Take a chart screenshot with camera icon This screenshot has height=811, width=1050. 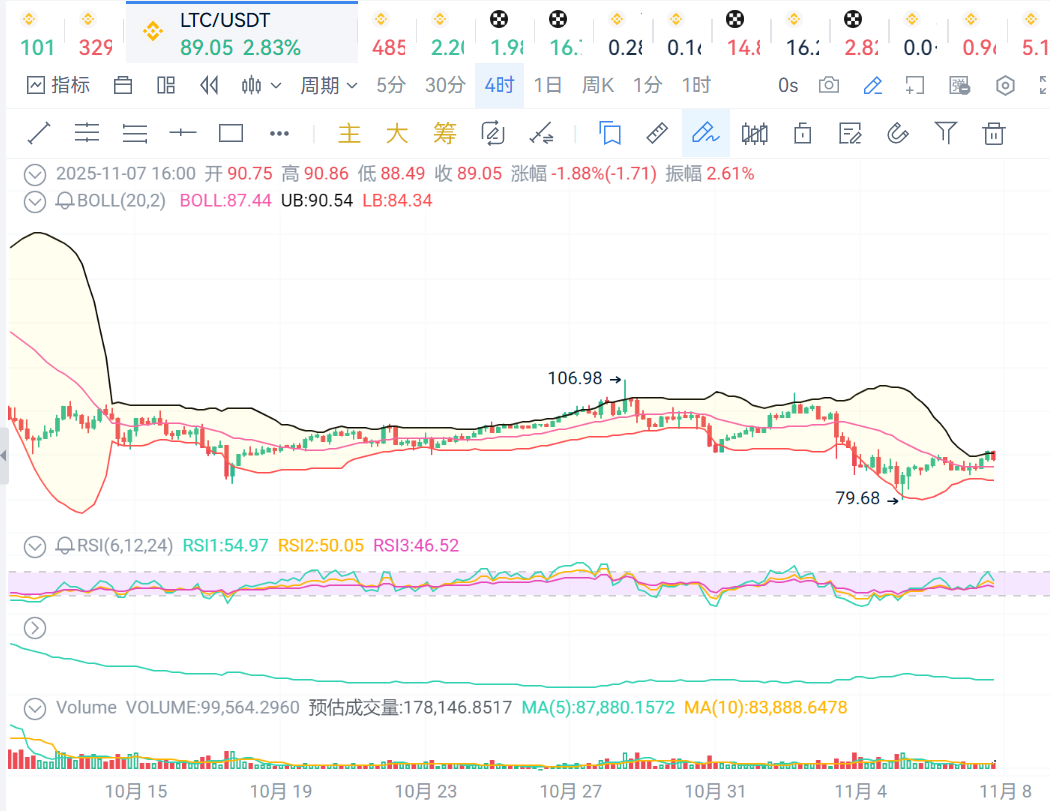pos(829,85)
